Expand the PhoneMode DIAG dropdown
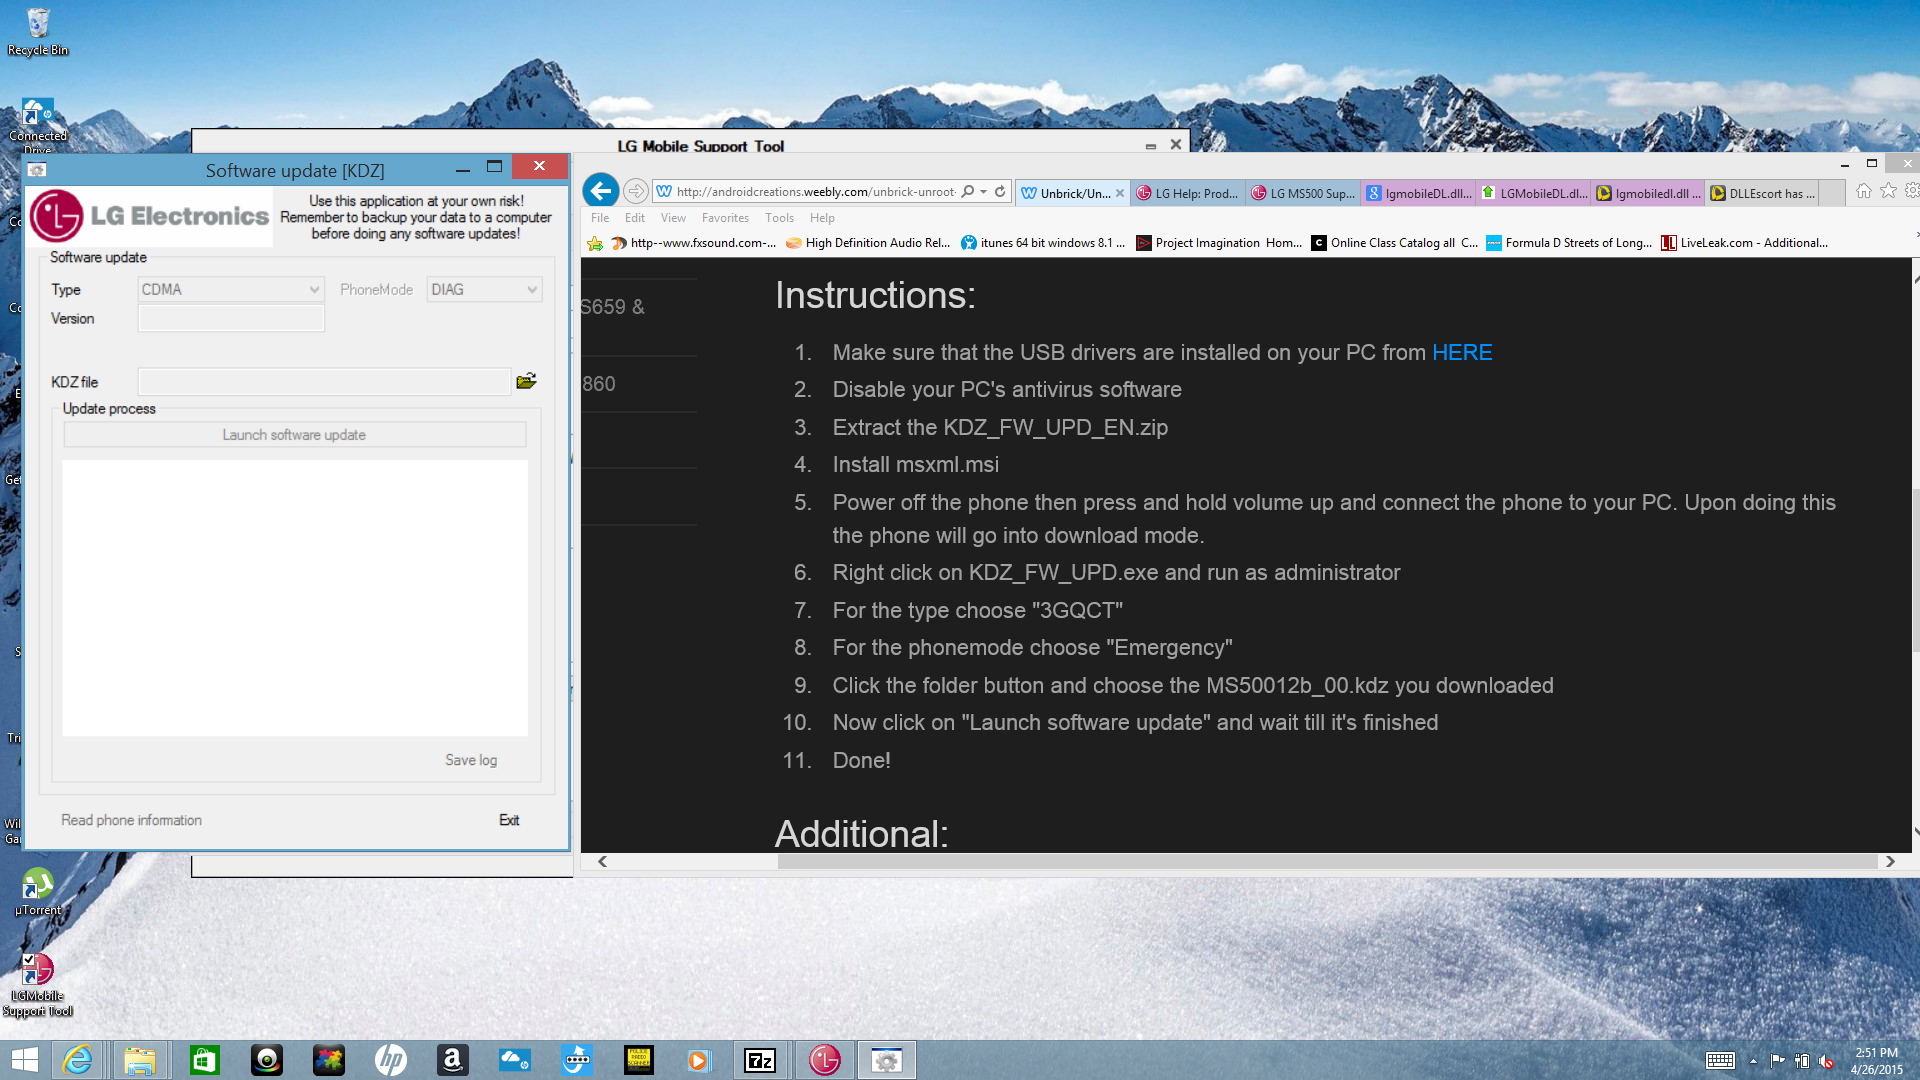The width and height of the screenshot is (1920, 1080). (532, 290)
